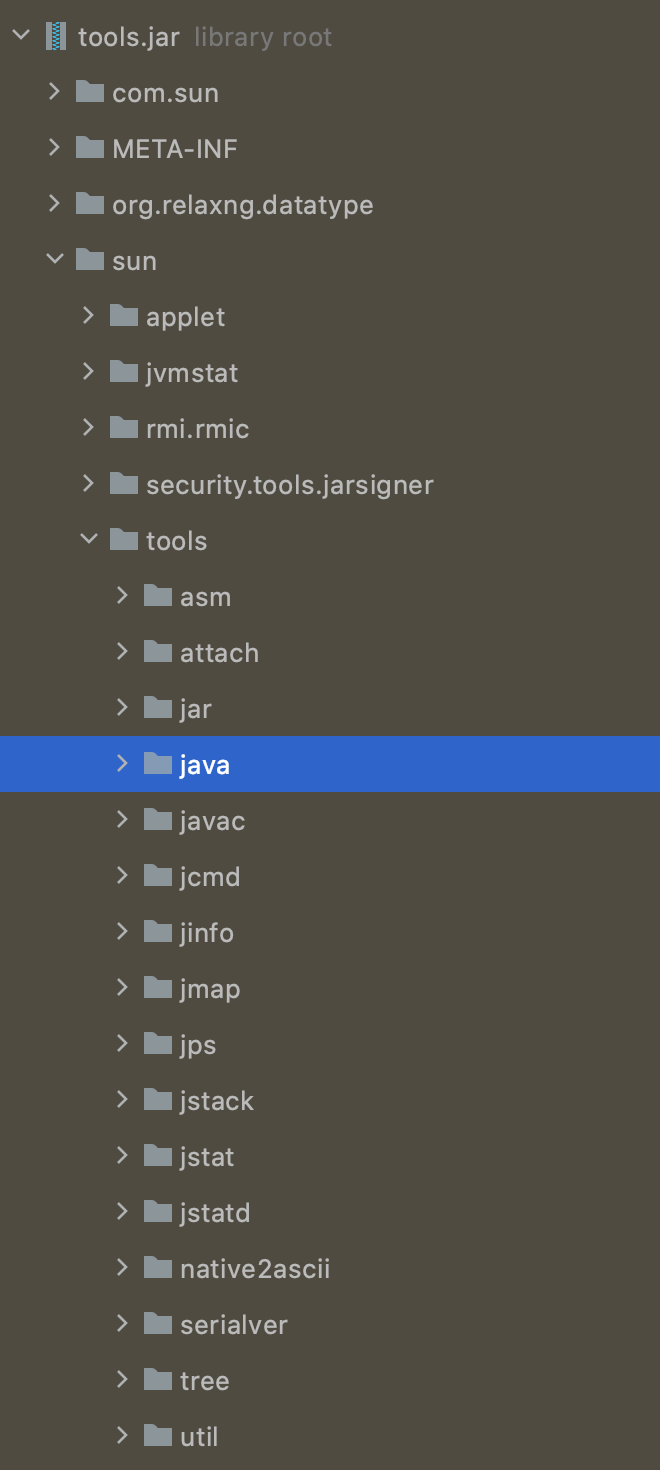Click the com.sun package folder icon
660x1470 pixels.
coord(90,93)
